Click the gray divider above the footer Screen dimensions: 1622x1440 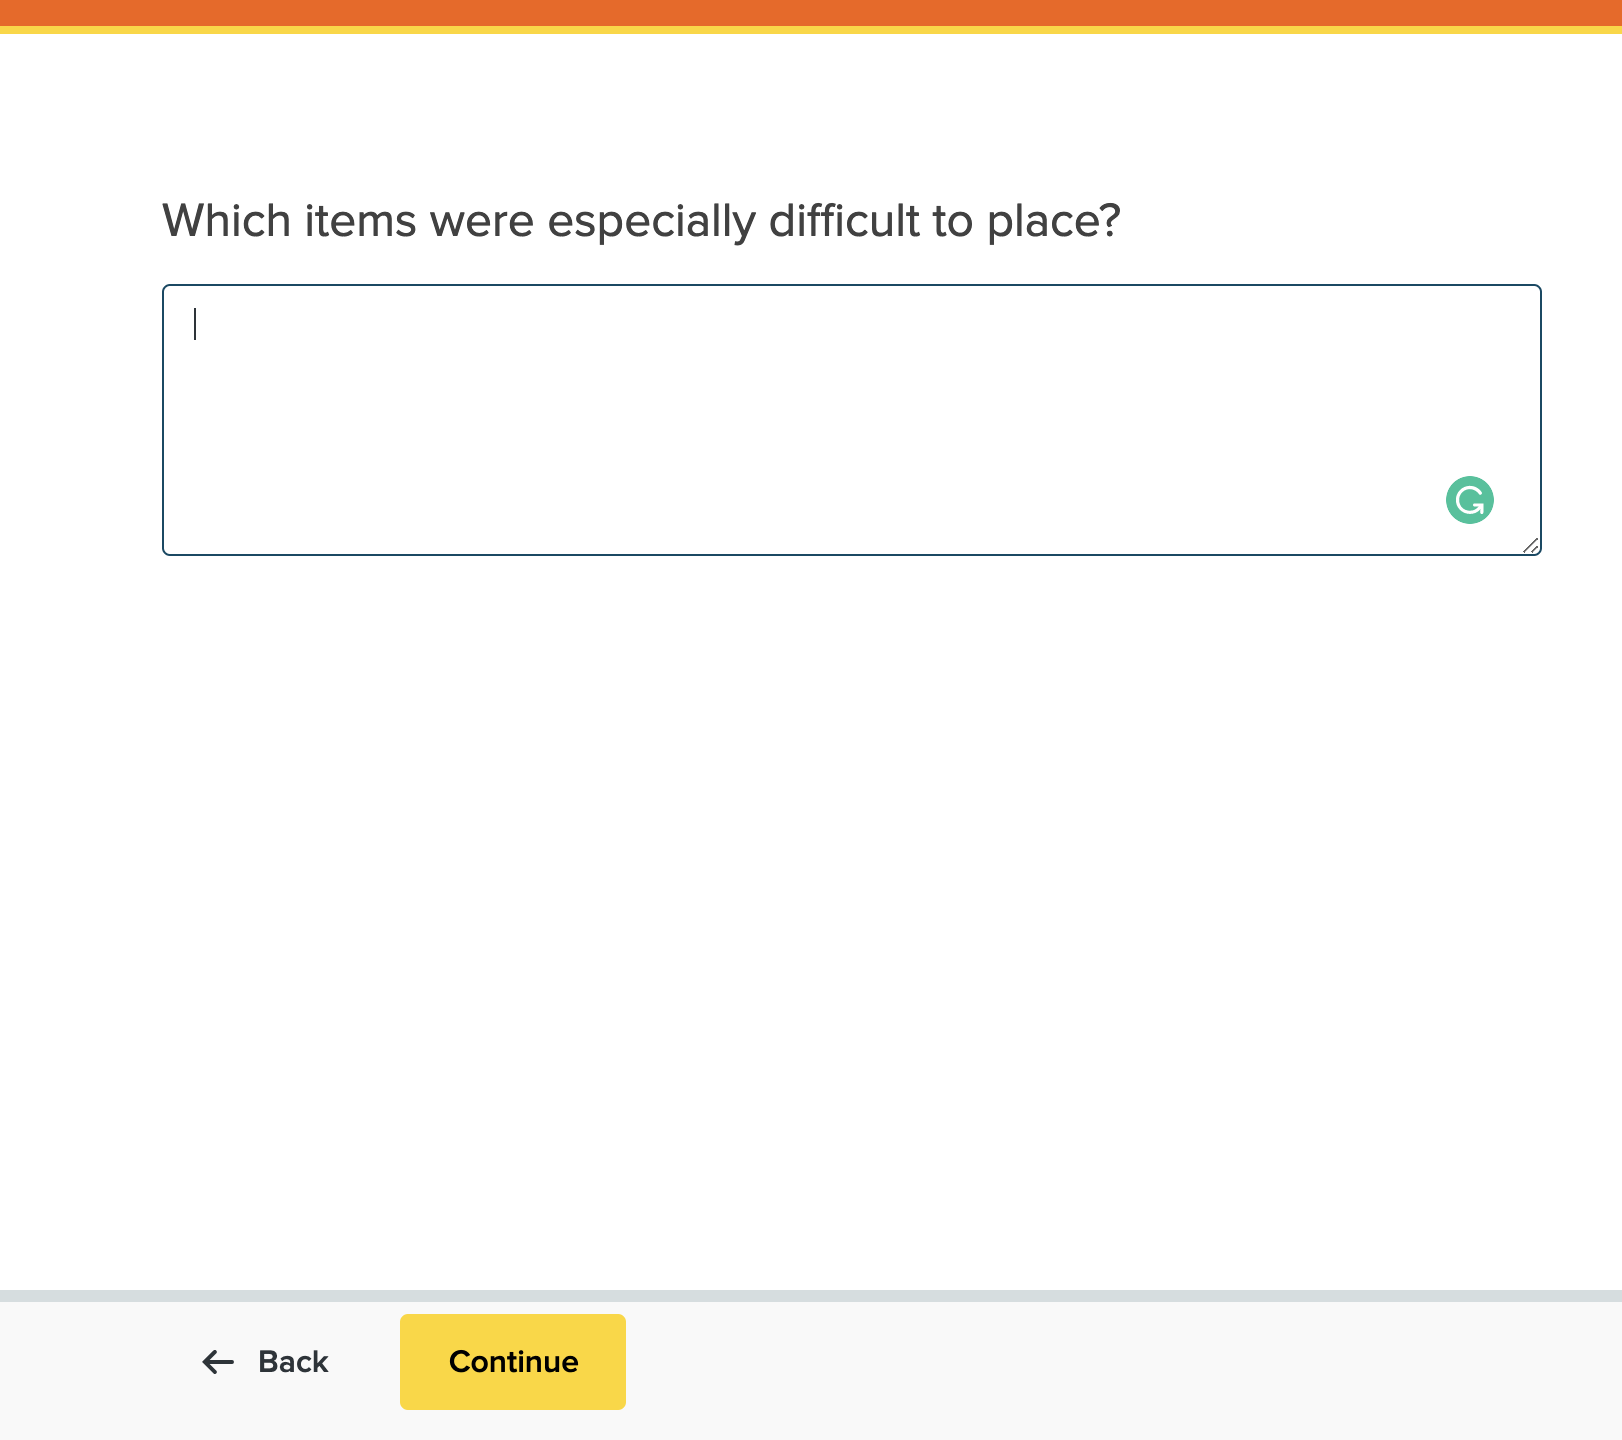pyautogui.click(x=811, y=1296)
